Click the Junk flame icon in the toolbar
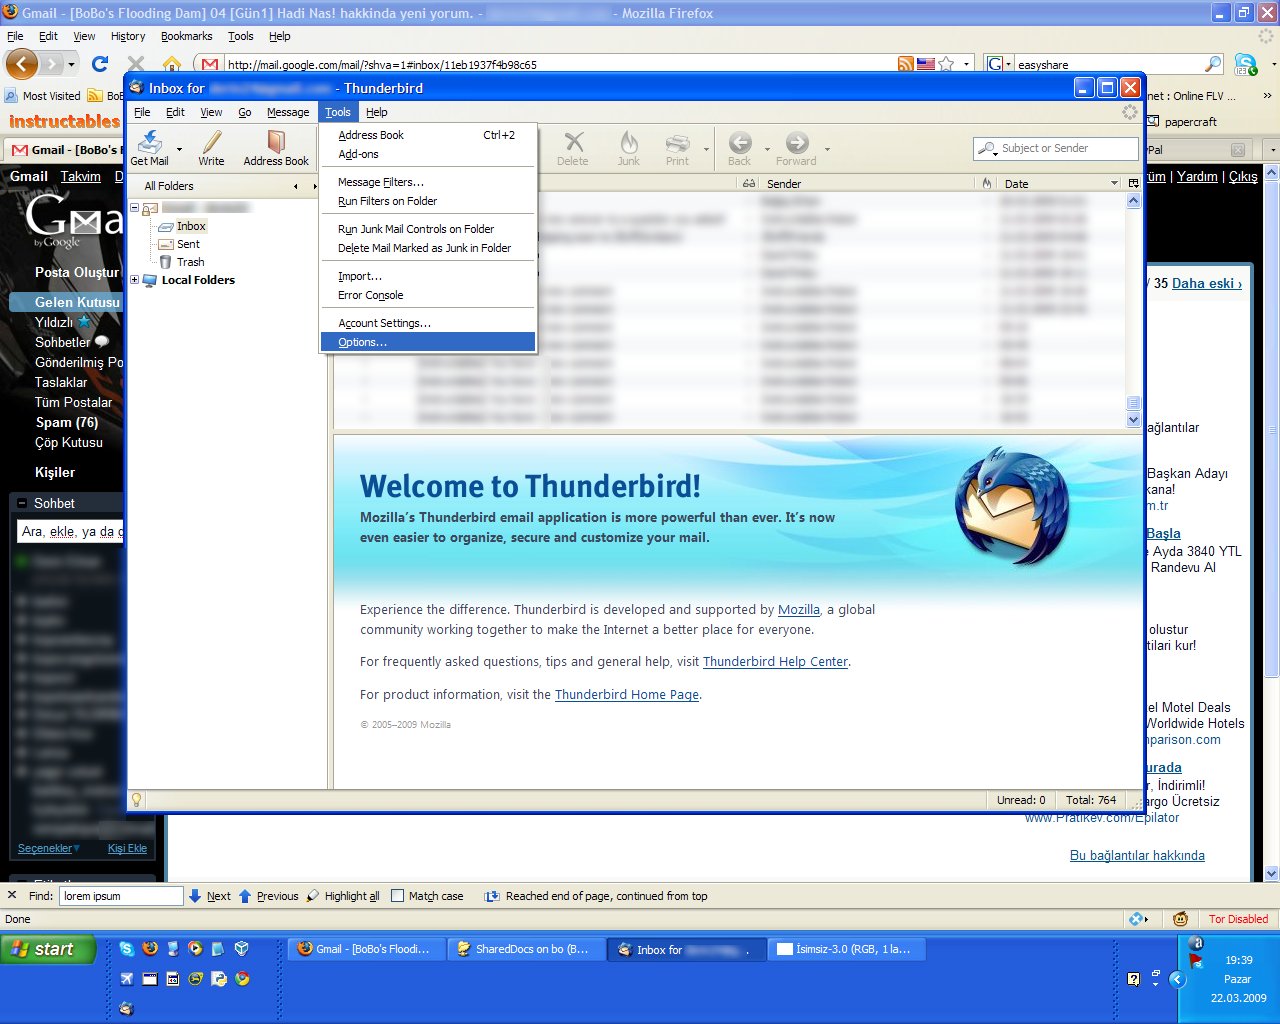1280x1024 pixels. tap(628, 141)
